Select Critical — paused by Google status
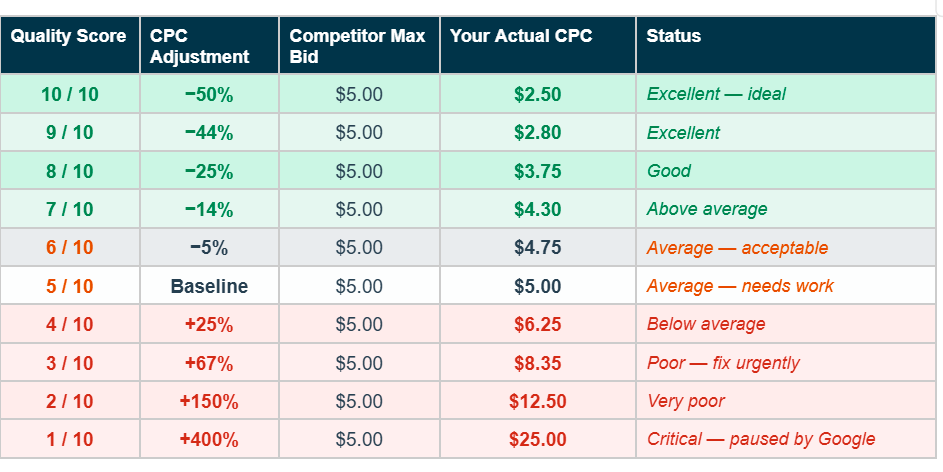943x472 pixels. 761,439
